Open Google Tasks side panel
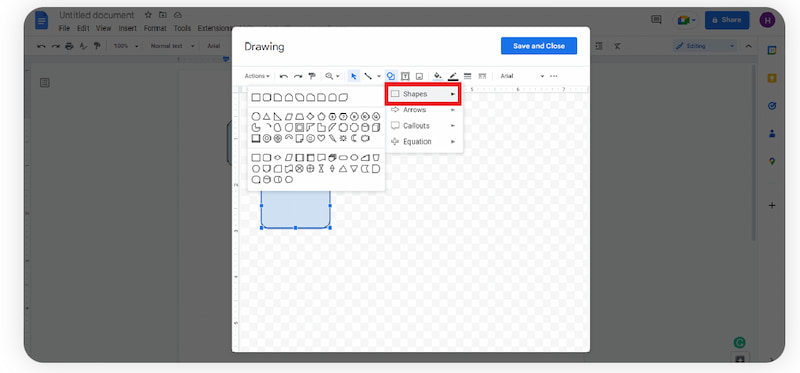The image size is (800, 373). pyautogui.click(x=772, y=106)
